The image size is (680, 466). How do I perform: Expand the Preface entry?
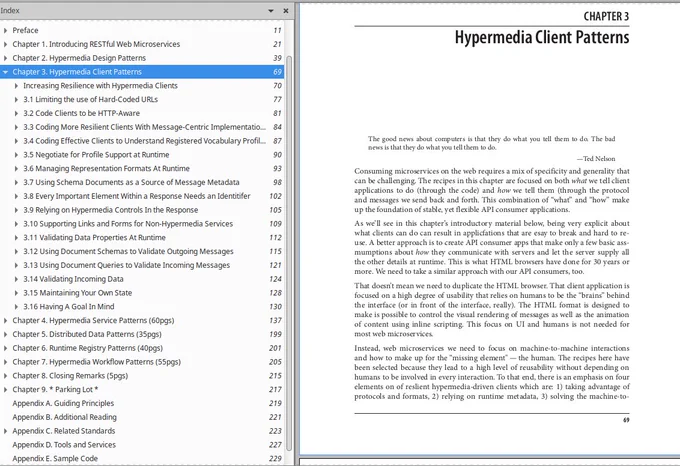(5, 30)
